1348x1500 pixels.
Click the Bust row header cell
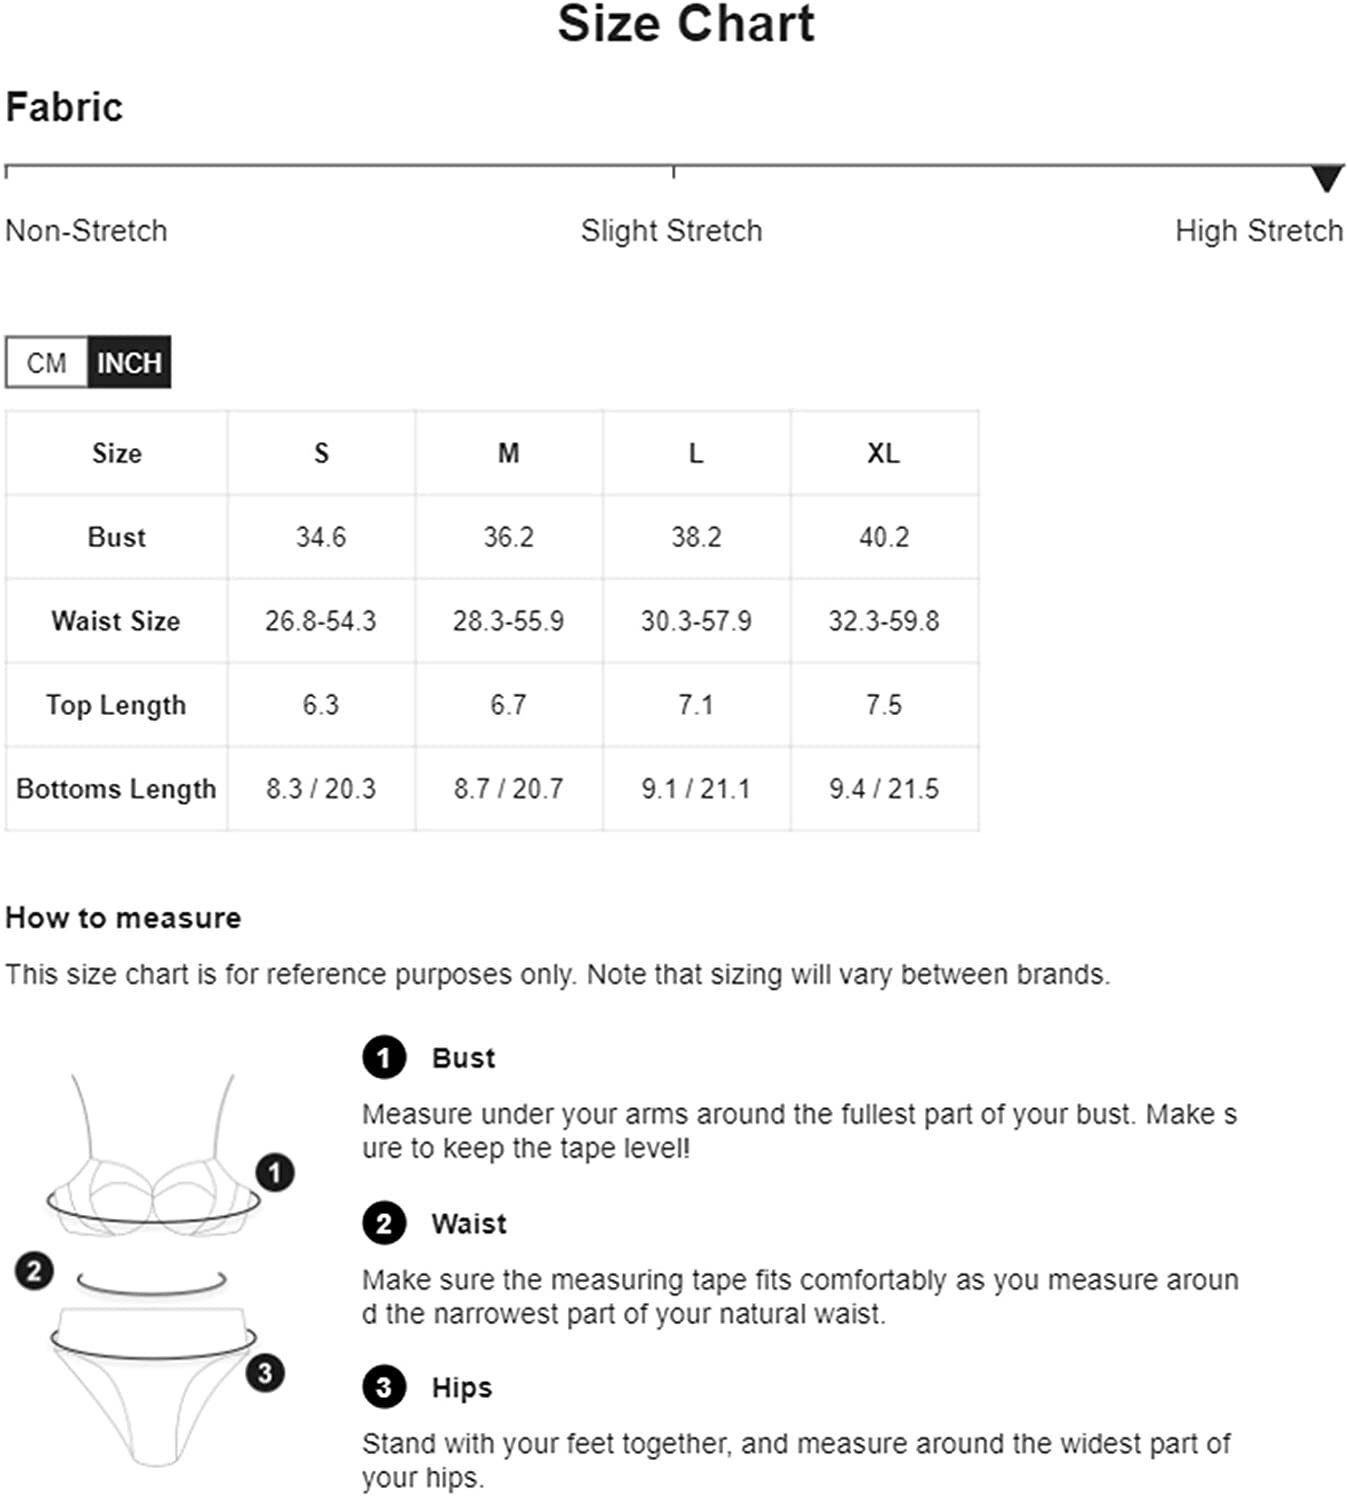coord(116,537)
